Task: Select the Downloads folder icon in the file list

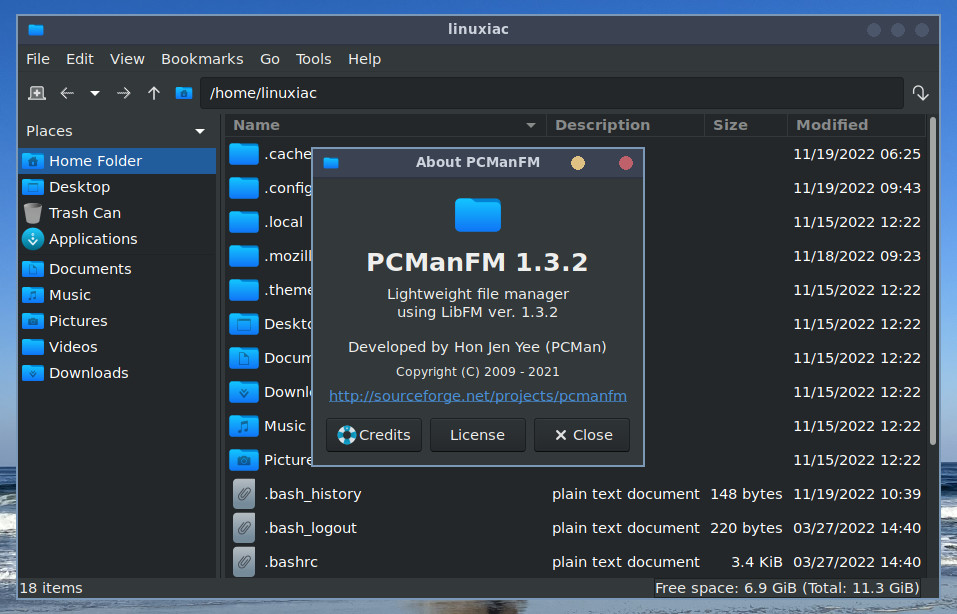Action: coord(244,392)
